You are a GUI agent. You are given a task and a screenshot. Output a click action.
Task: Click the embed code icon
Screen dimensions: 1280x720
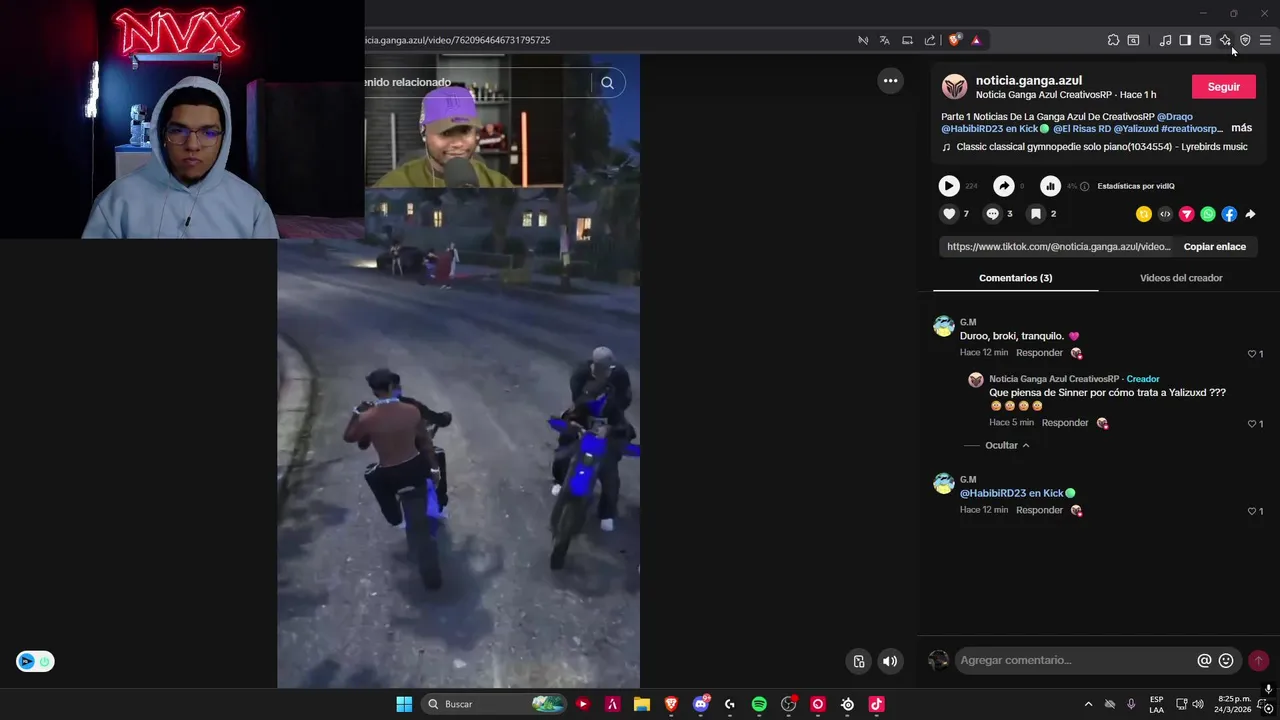(1165, 214)
